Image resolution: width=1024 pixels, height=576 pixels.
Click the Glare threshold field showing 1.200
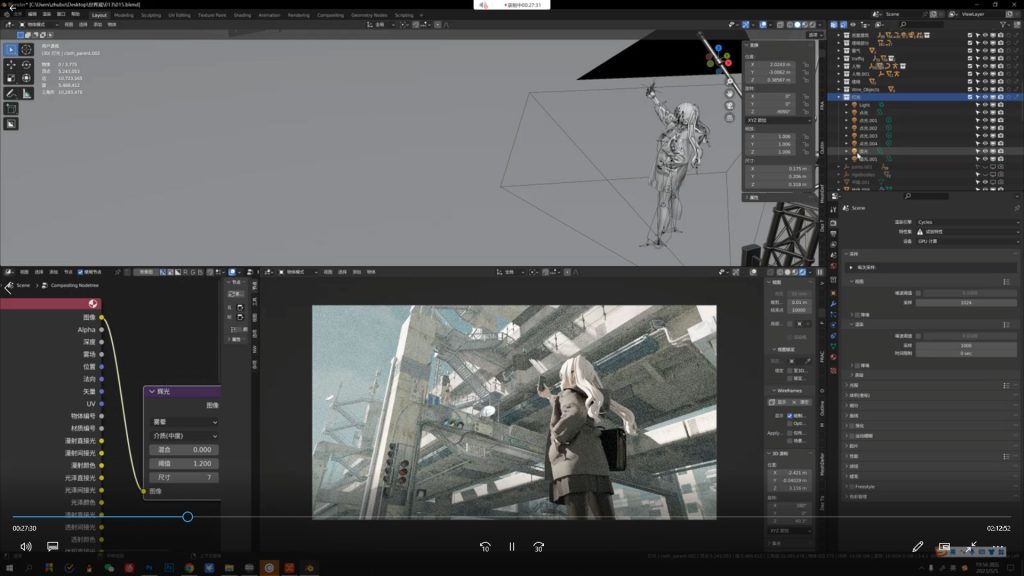183,464
